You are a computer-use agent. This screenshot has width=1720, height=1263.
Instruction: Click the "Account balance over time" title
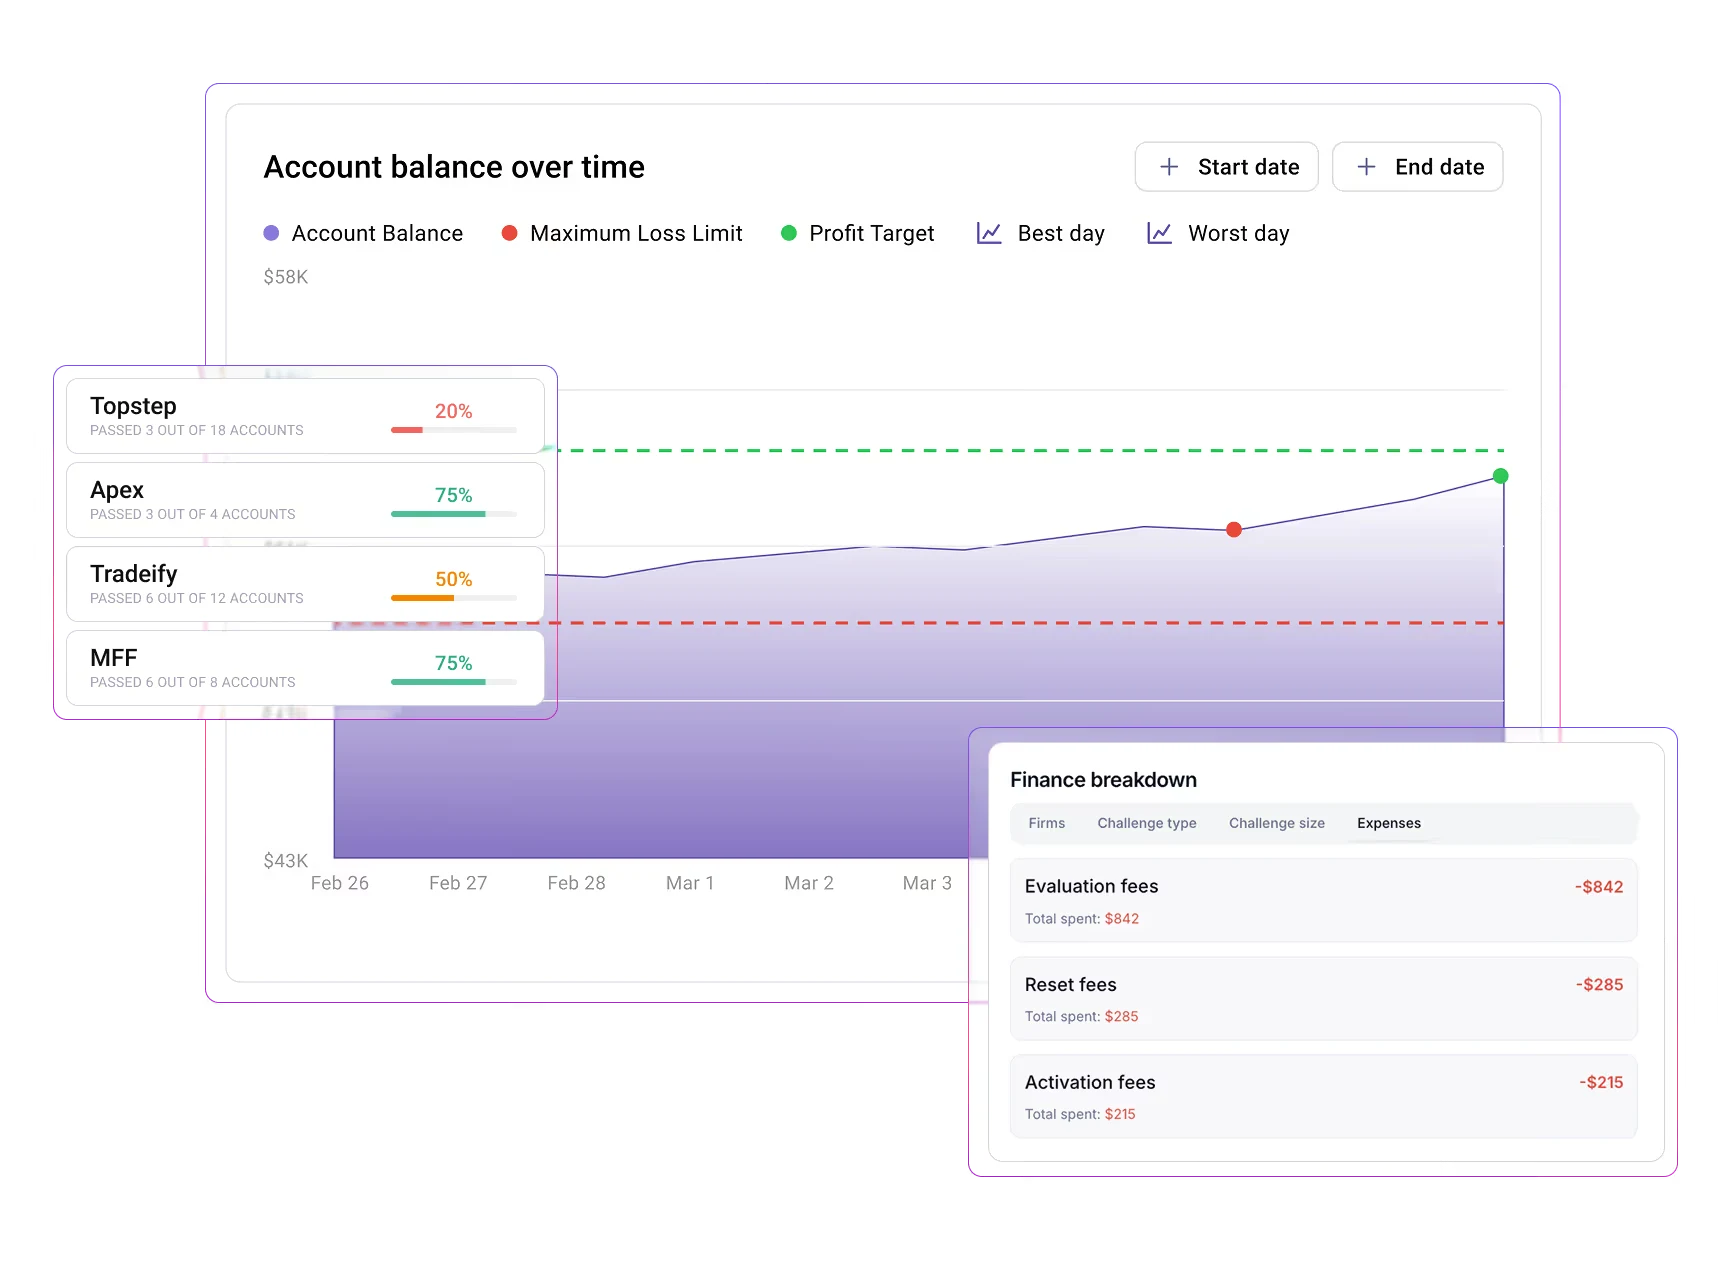(454, 167)
